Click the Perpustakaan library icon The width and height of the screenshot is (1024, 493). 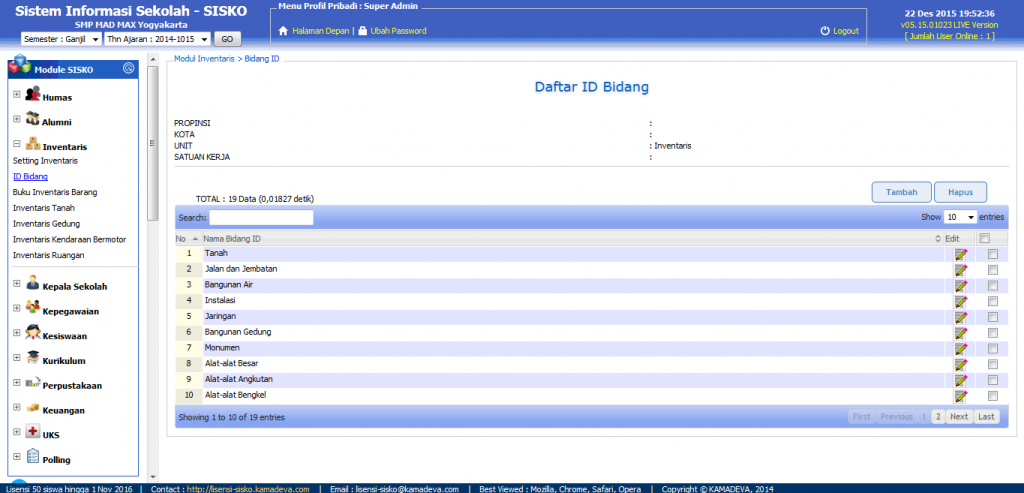(x=33, y=383)
